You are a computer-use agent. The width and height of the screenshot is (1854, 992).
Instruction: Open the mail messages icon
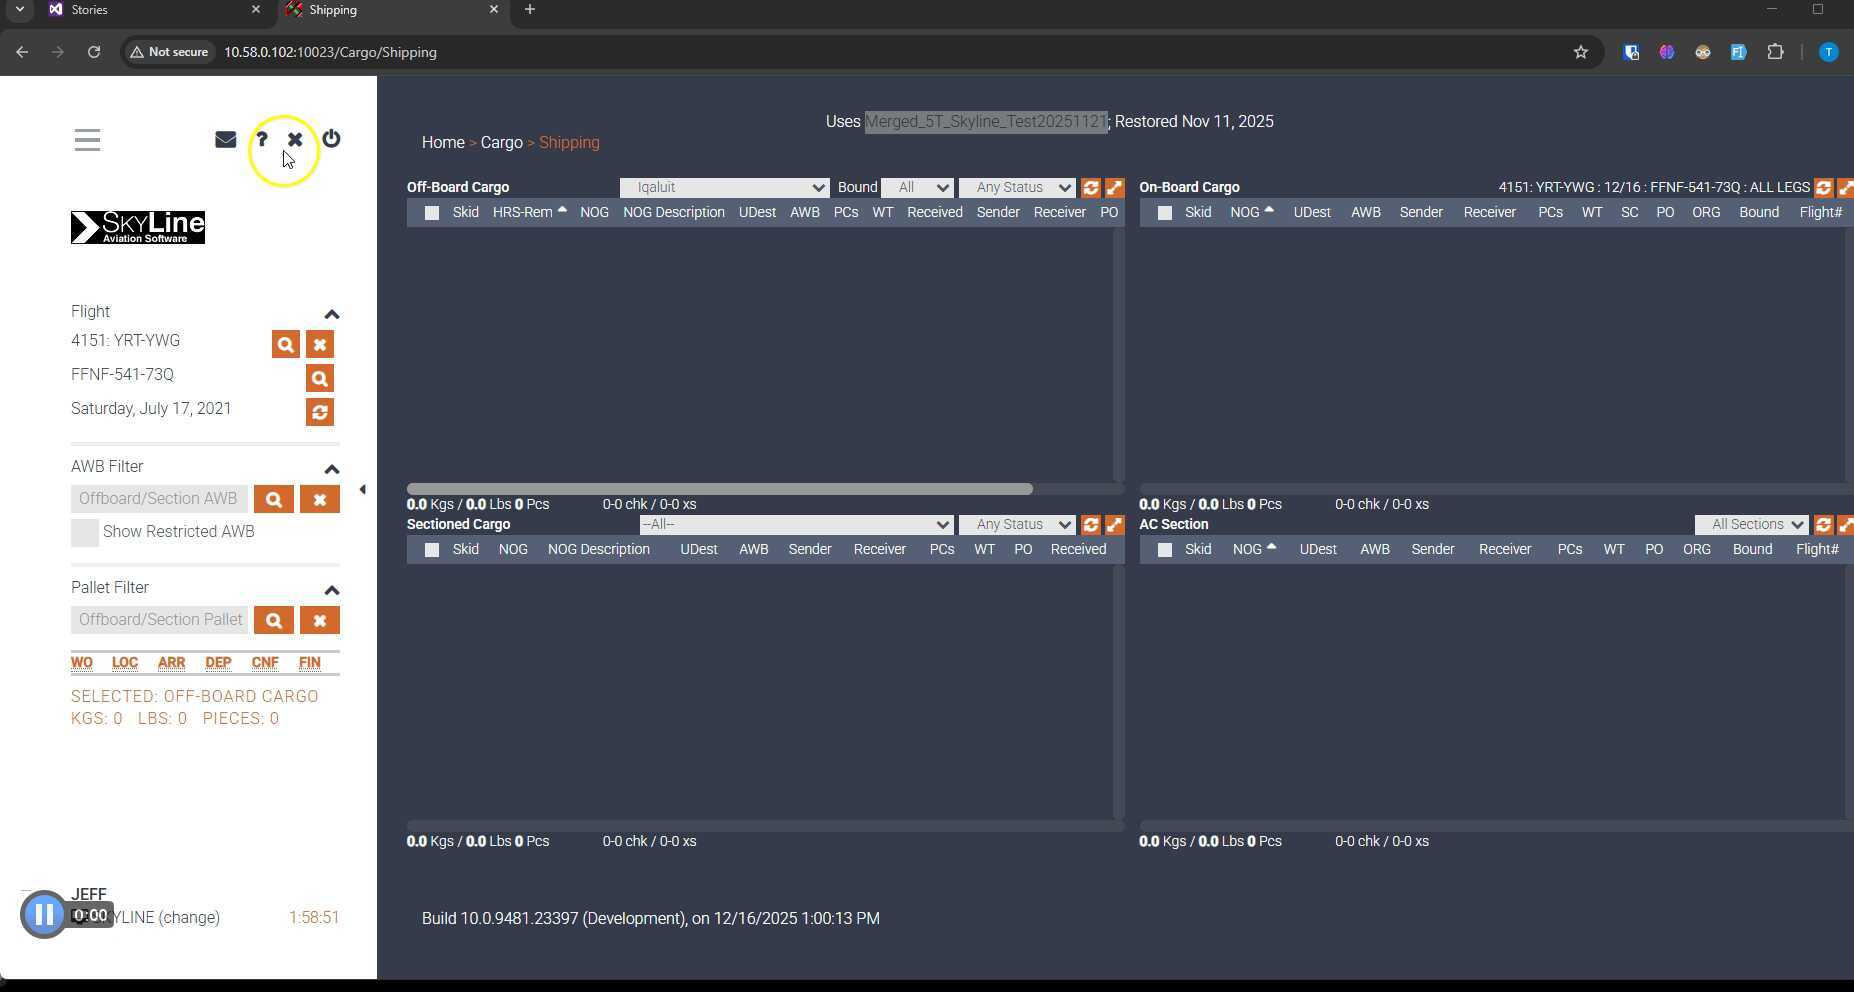[x=226, y=139]
